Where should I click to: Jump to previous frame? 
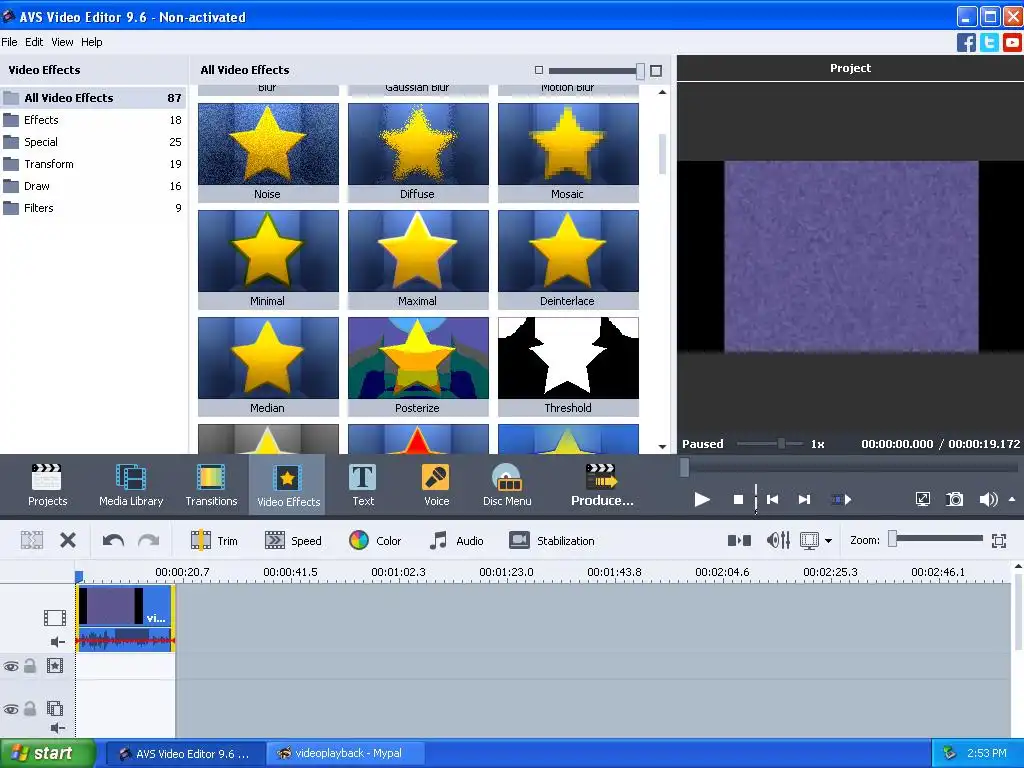(x=773, y=500)
